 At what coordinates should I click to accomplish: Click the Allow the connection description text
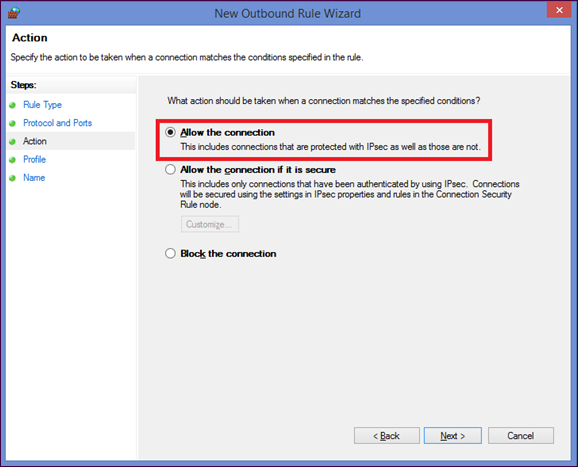click(331, 147)
